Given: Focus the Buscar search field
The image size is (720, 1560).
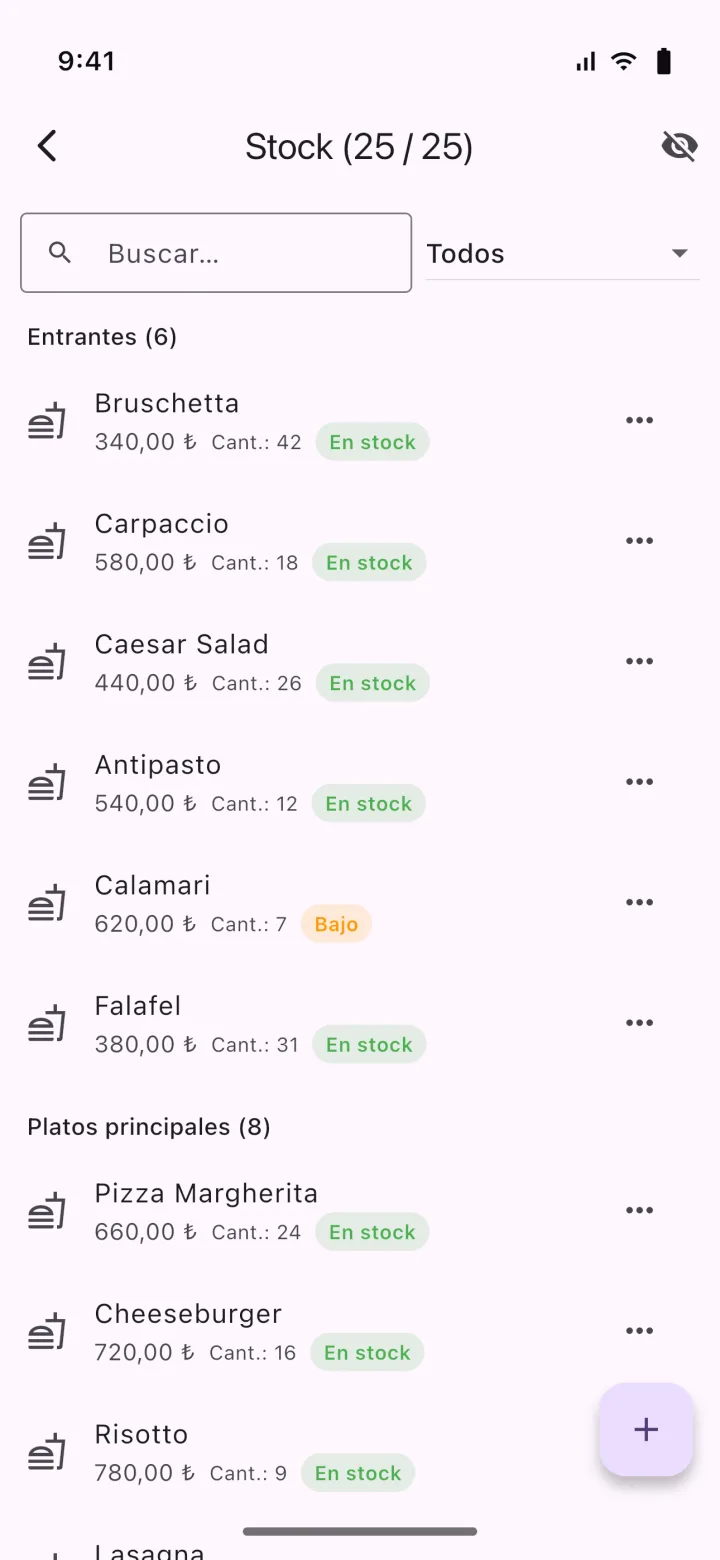Looking at the screenshot, I should point(216,253).
